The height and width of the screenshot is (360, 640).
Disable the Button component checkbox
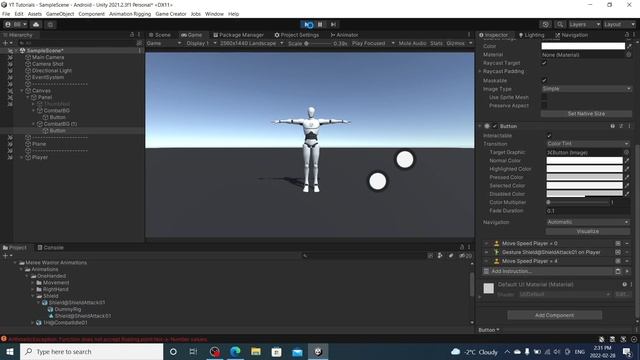click(x=495, y=126)
